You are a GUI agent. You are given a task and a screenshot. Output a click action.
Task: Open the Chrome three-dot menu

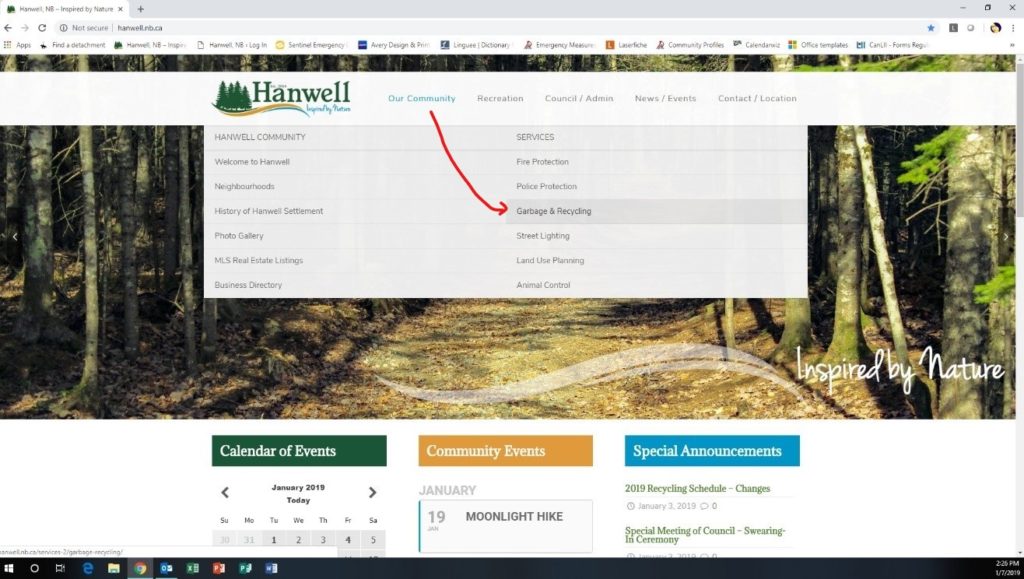1014,28
